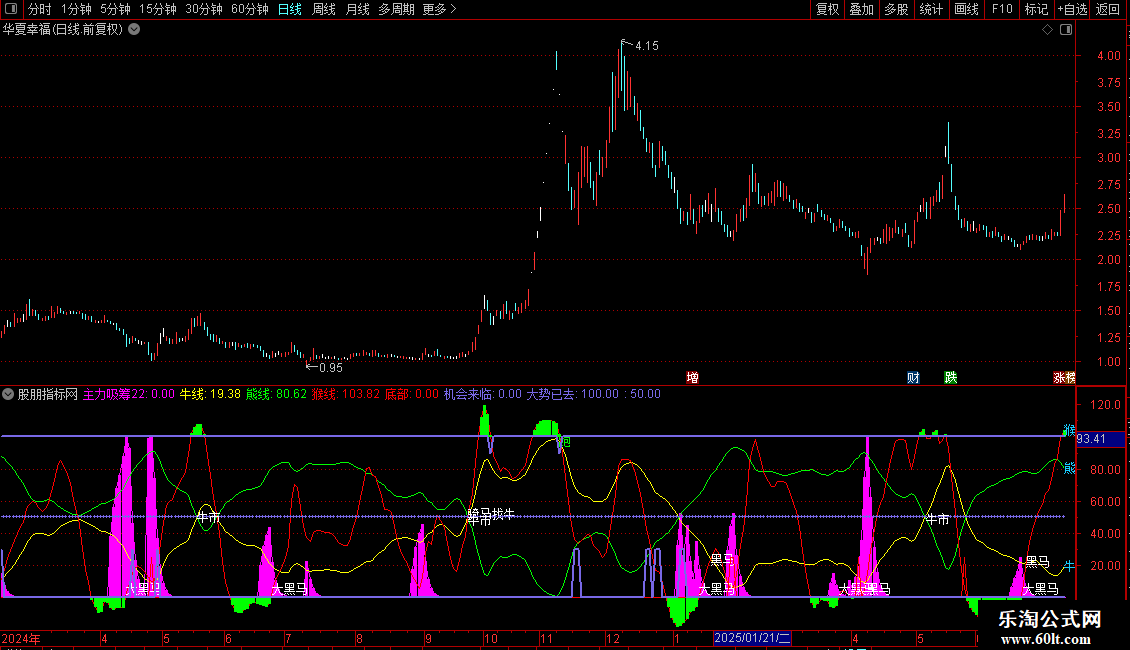Open the dropdown next to 华夏幸福 title
Viewport: 1130px width, 650px height.
[134, 29]
